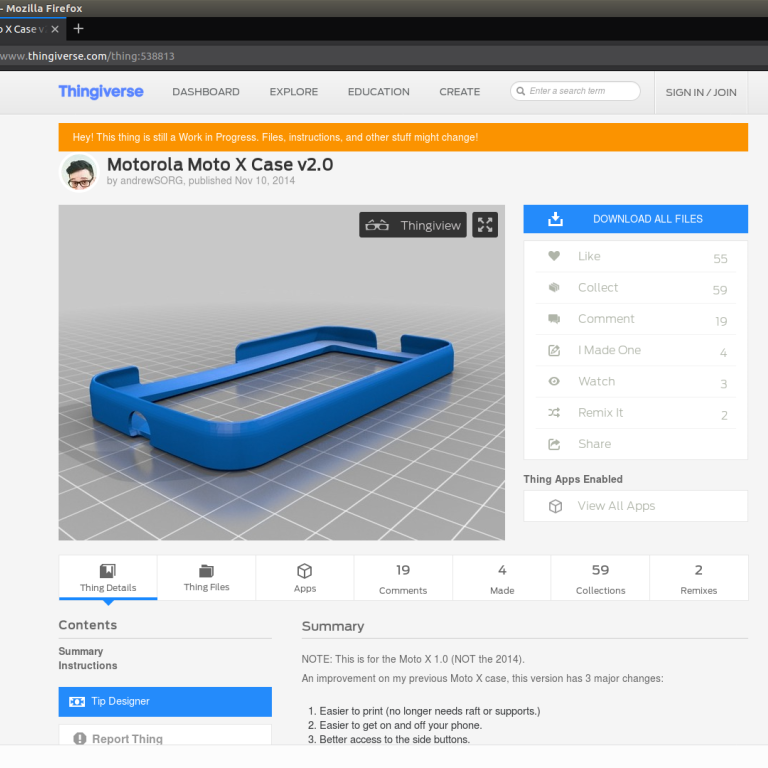This screenshot has height=768, width=768.
Task: Click Apps cube icon in tabs
Action: 305,571
